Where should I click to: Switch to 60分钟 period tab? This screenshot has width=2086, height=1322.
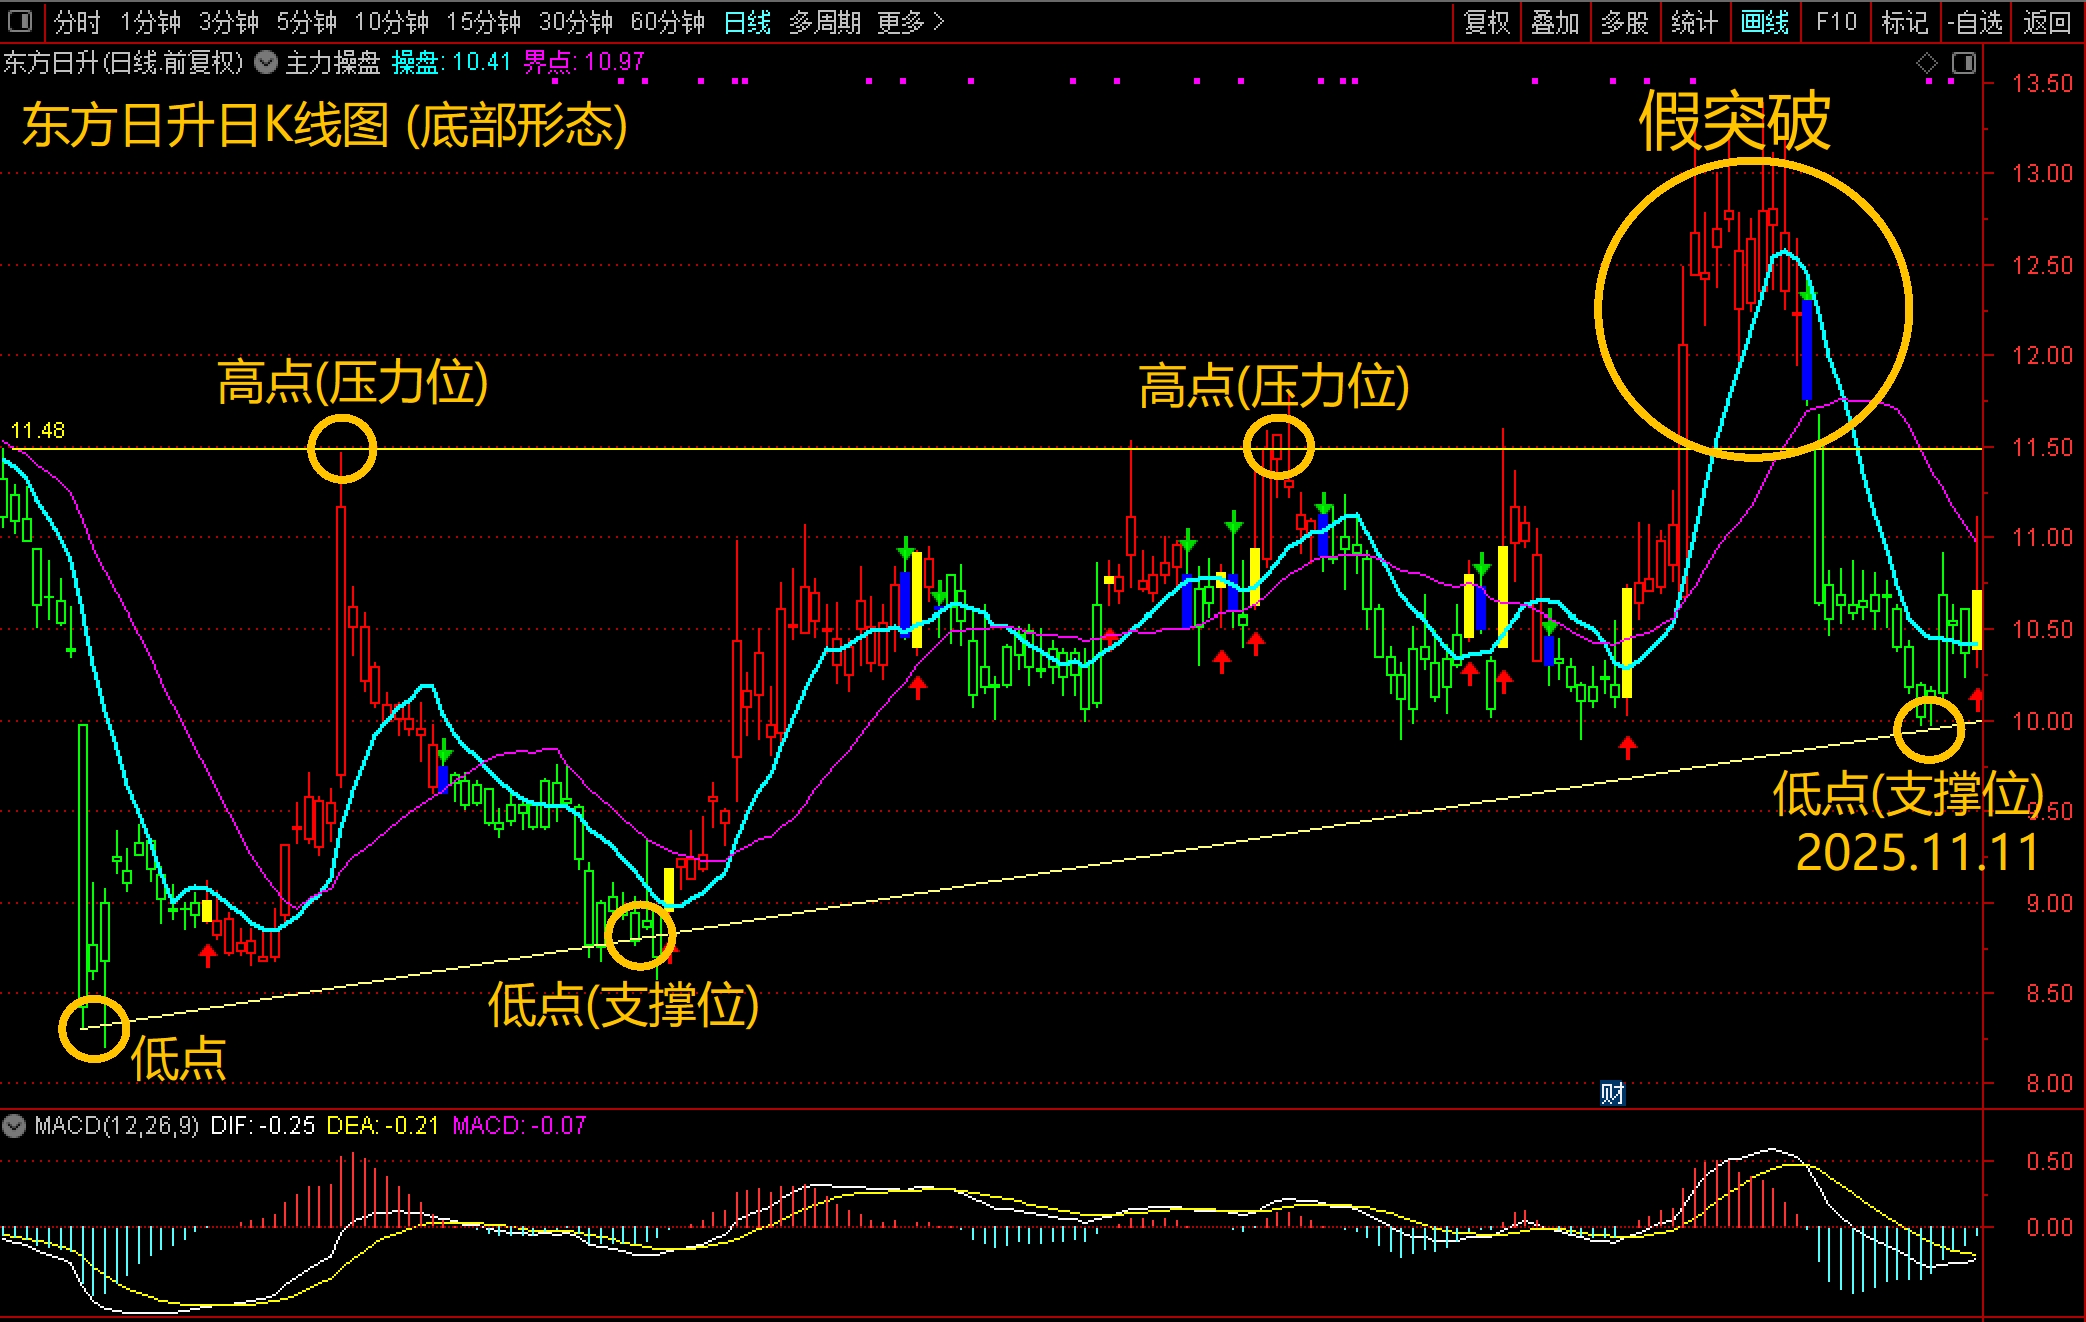pyautogui.click(x=667, y=22)
